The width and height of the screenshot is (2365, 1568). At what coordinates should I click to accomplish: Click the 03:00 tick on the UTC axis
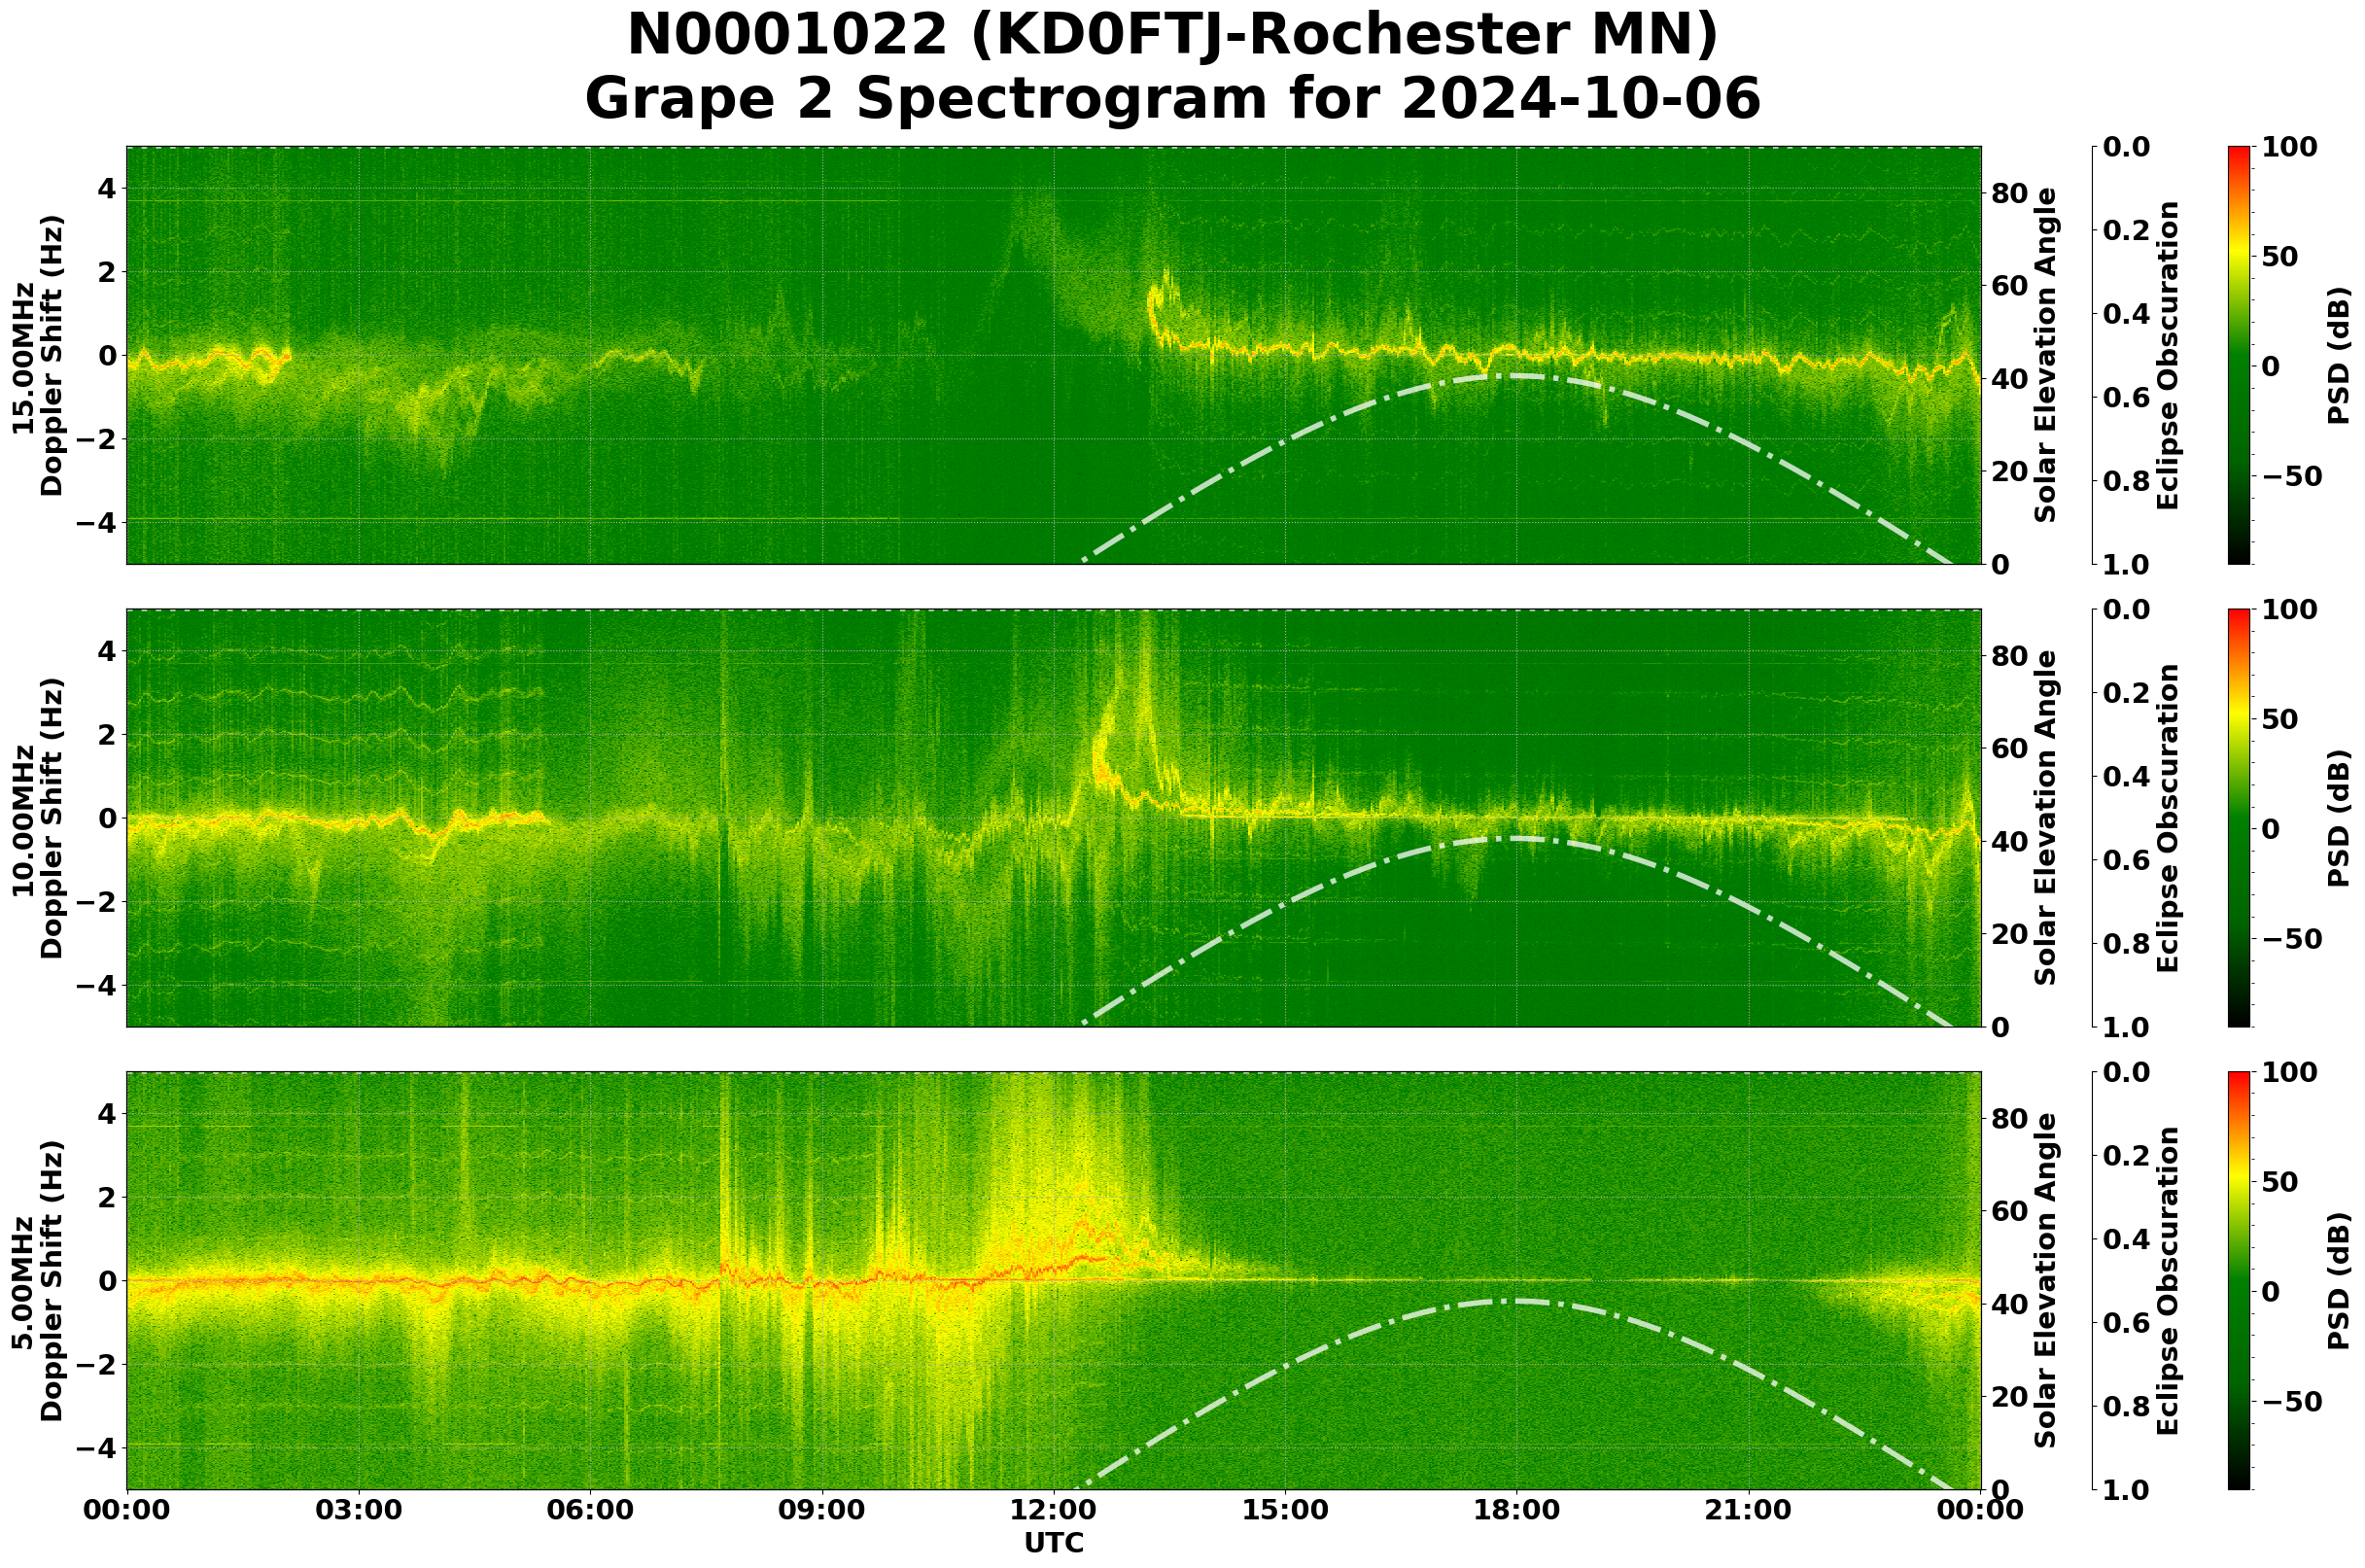(358, 1510)
